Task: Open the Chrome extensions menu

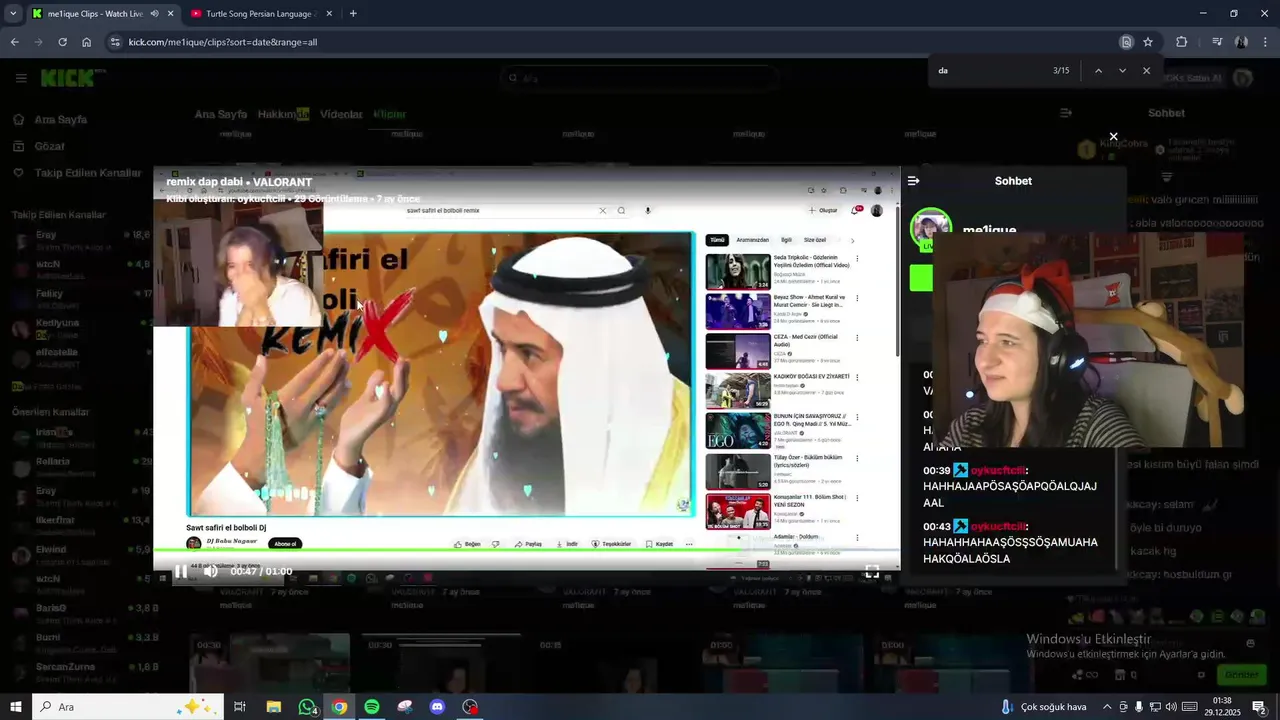Action: click(1181, 42)
